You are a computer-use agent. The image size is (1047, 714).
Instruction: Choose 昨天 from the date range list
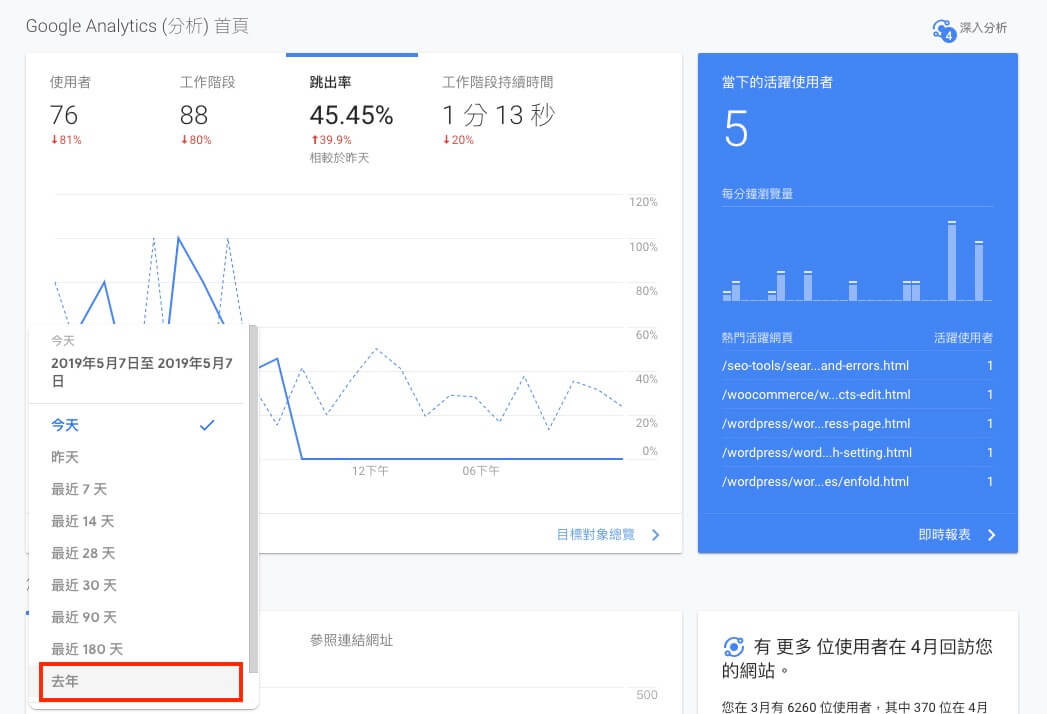pos(65,457)
